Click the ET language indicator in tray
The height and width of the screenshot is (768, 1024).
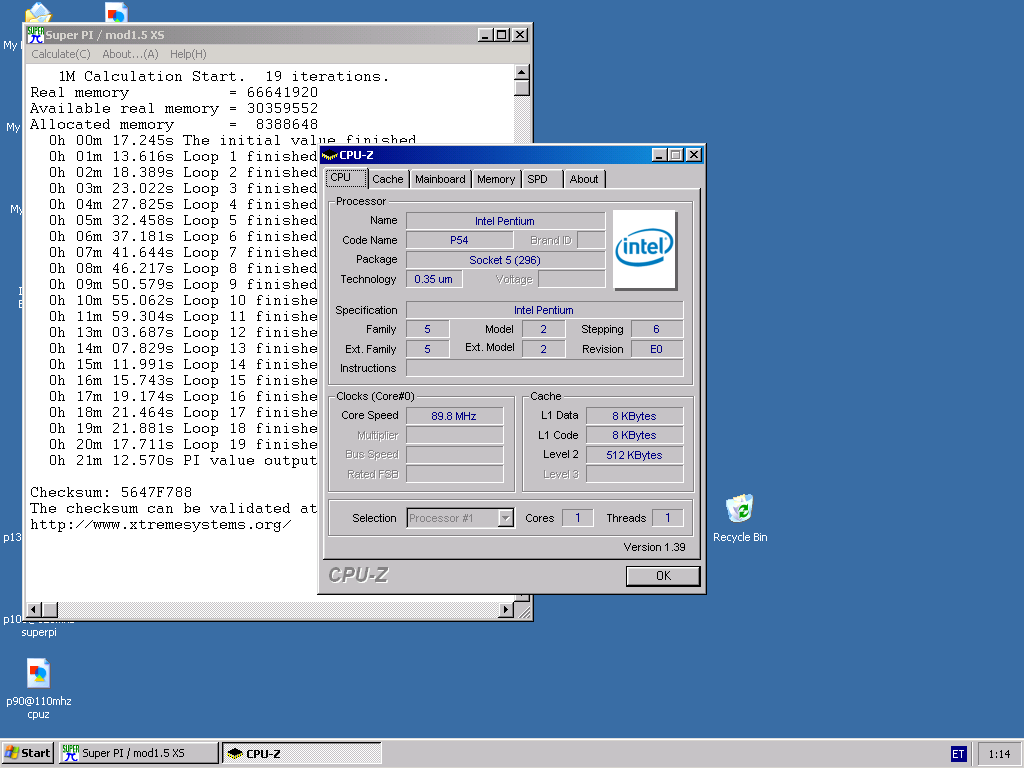[958, 754]
